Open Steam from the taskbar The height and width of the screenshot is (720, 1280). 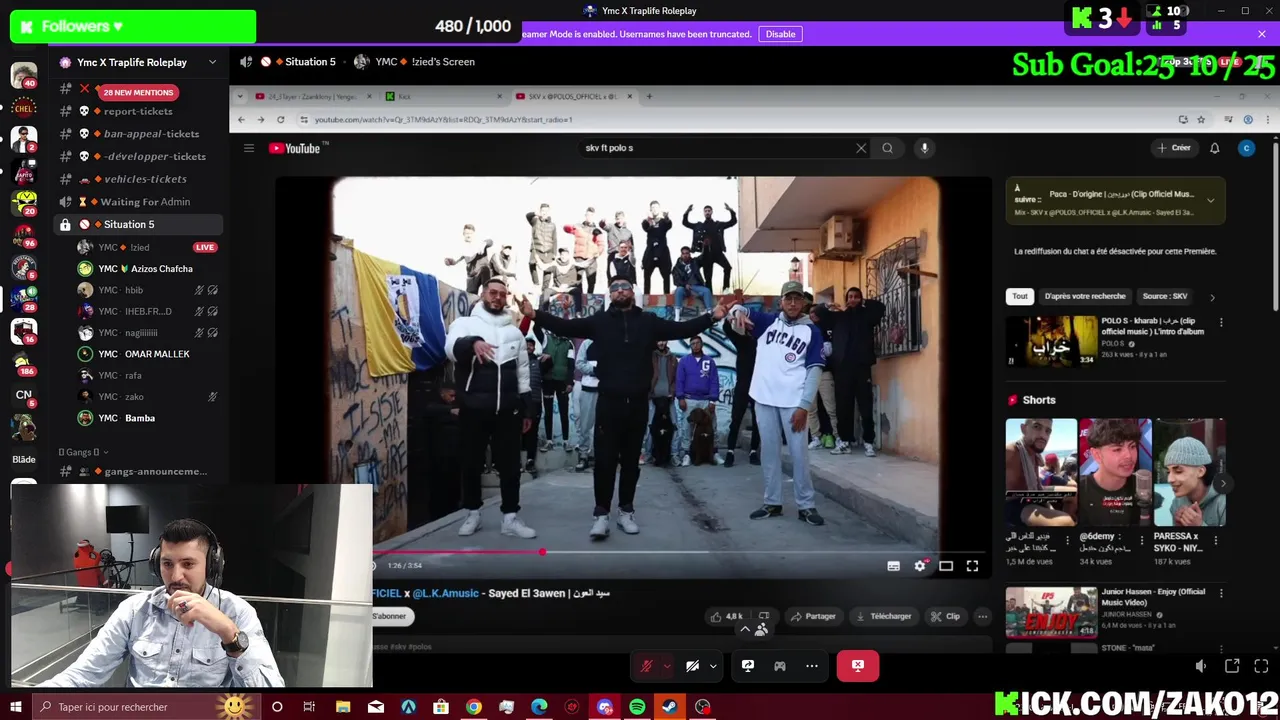coord(670,707)
